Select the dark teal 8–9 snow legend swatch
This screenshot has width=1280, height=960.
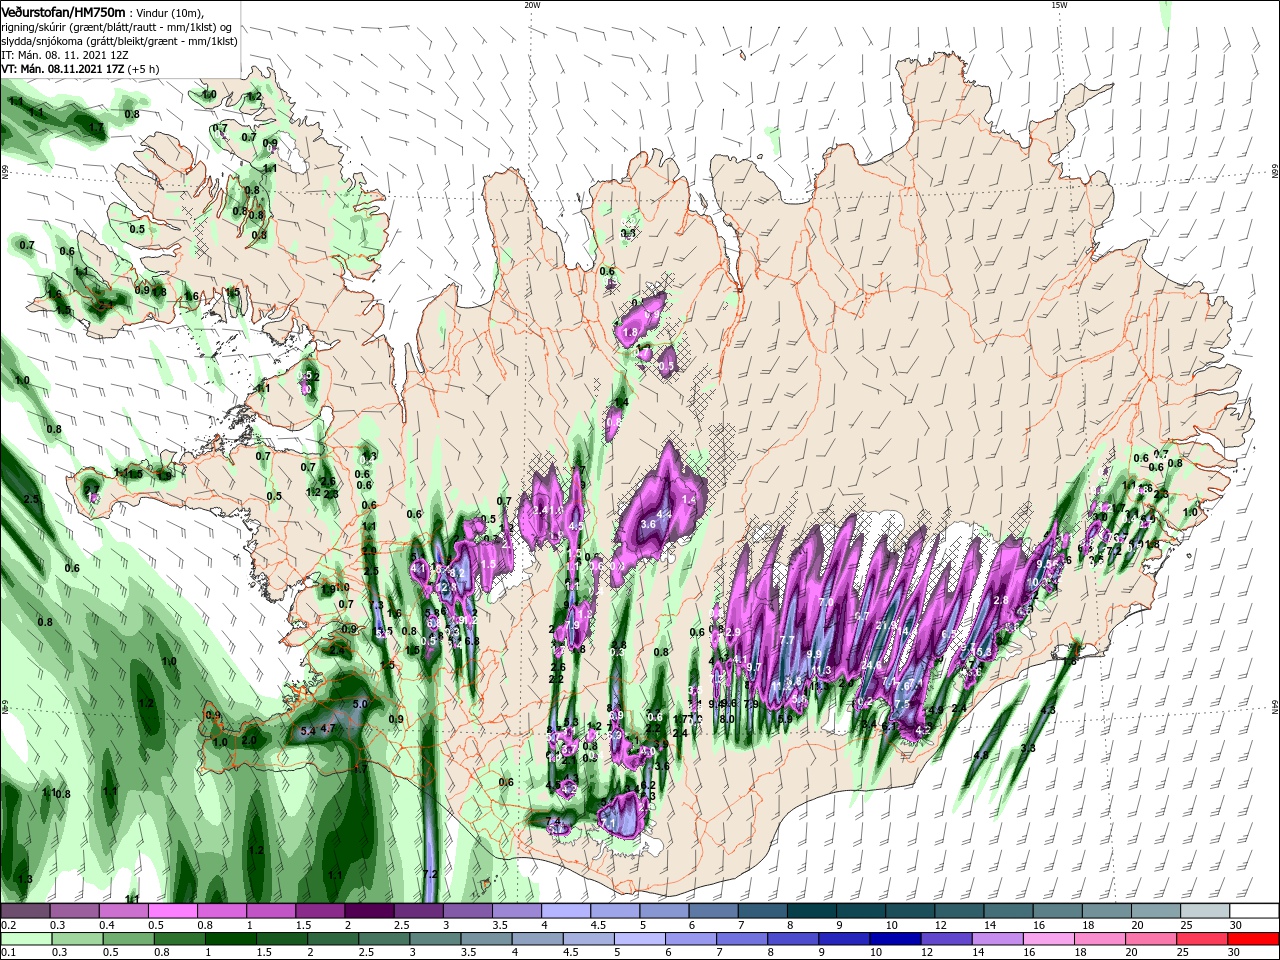tap(811, 912)
